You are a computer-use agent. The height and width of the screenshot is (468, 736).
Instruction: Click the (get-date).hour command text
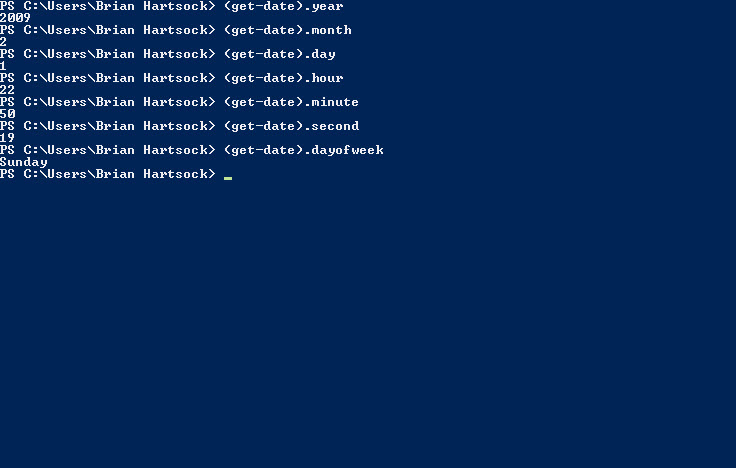point(284,78)
